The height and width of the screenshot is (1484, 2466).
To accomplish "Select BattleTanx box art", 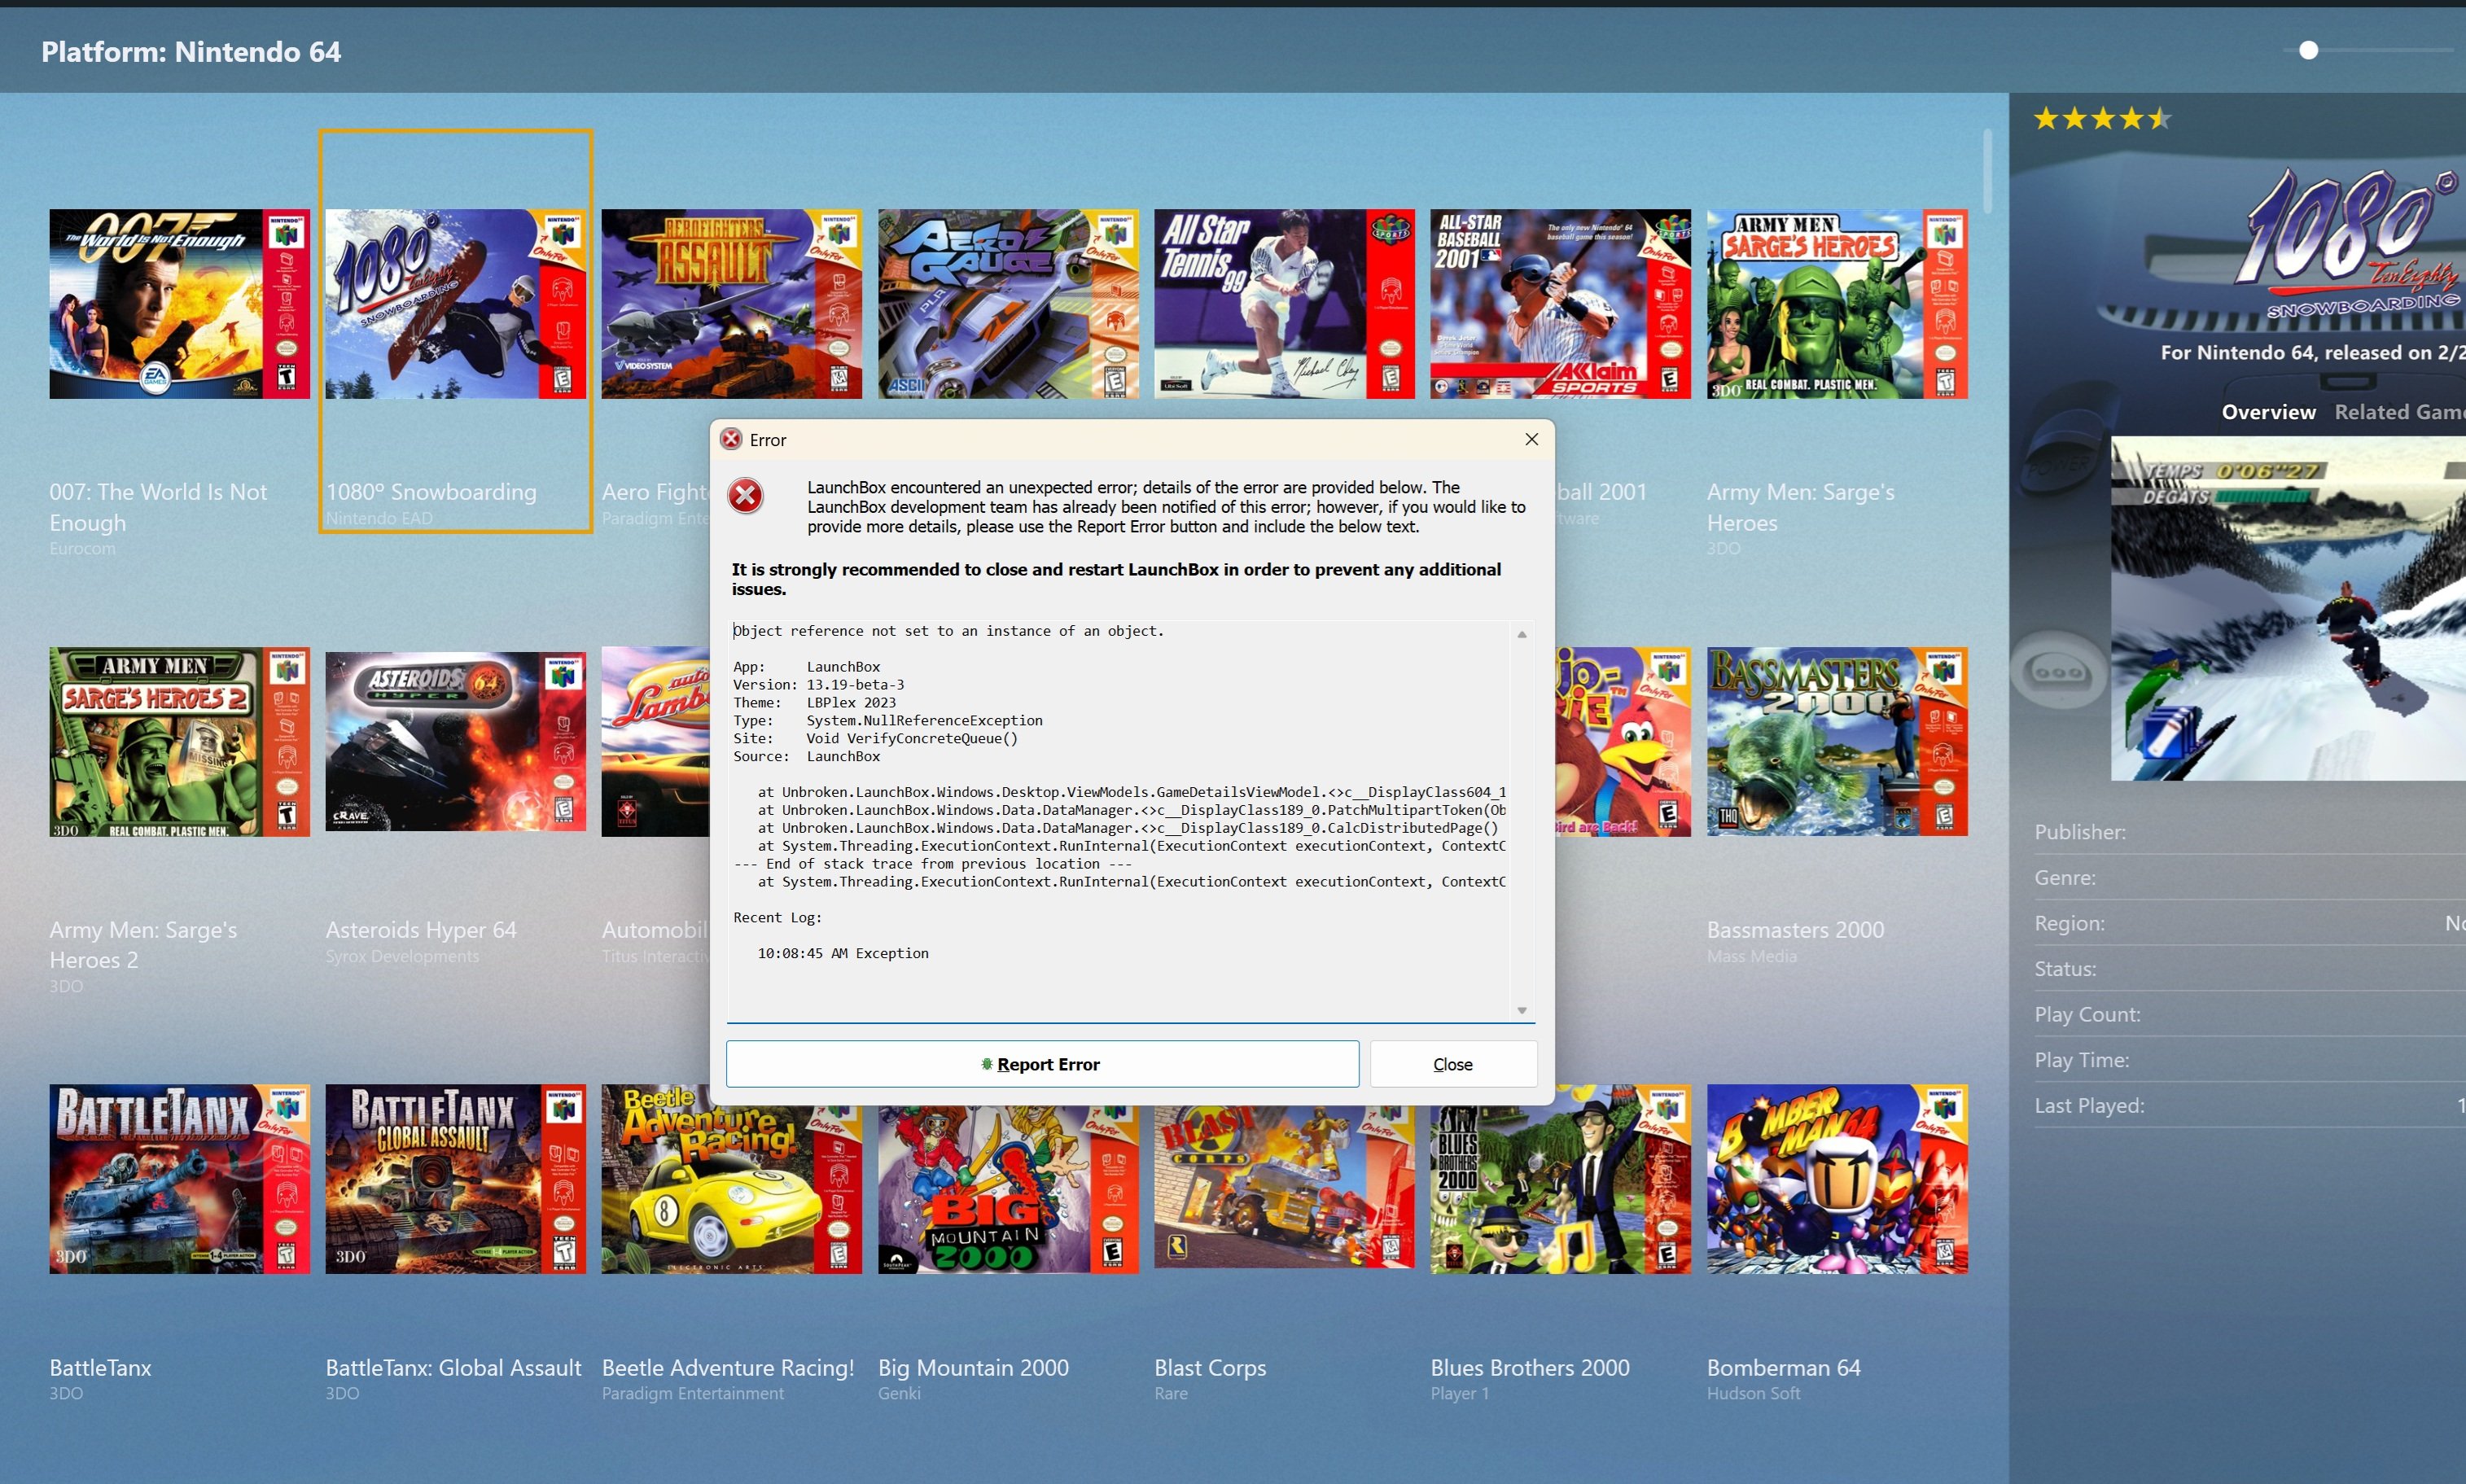I will pyautogui.click(x=180, y=1179).
